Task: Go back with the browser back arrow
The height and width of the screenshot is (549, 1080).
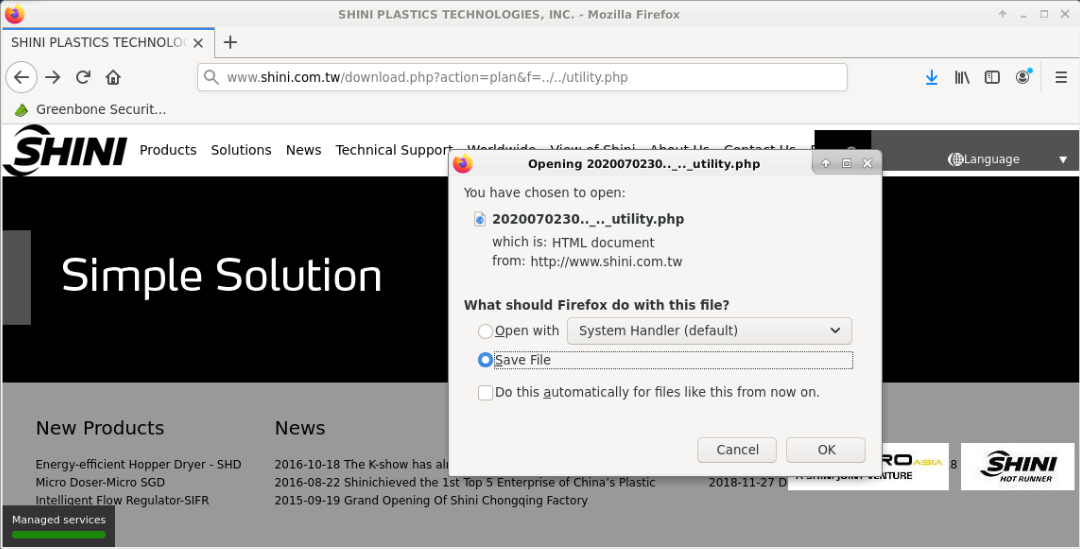Action: (x=21, y=77)
